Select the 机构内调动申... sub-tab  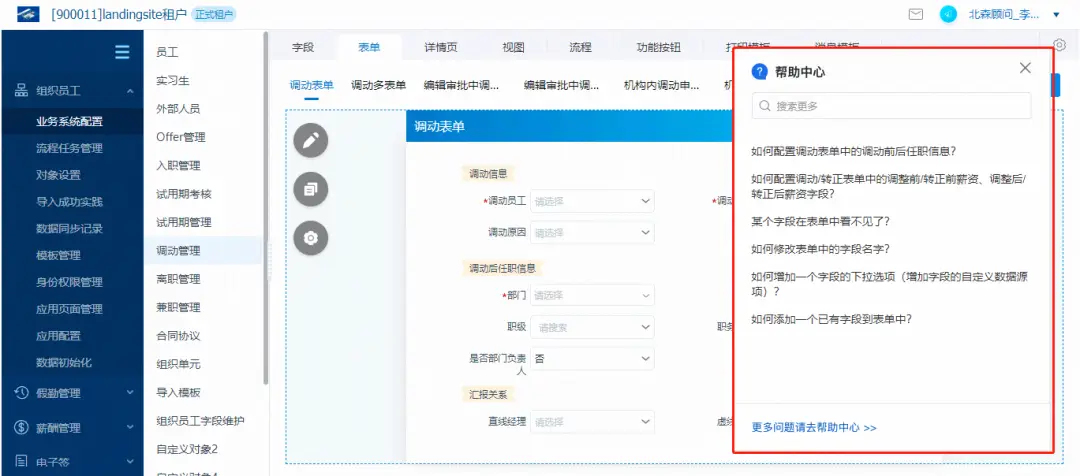[x=661, y=85]
